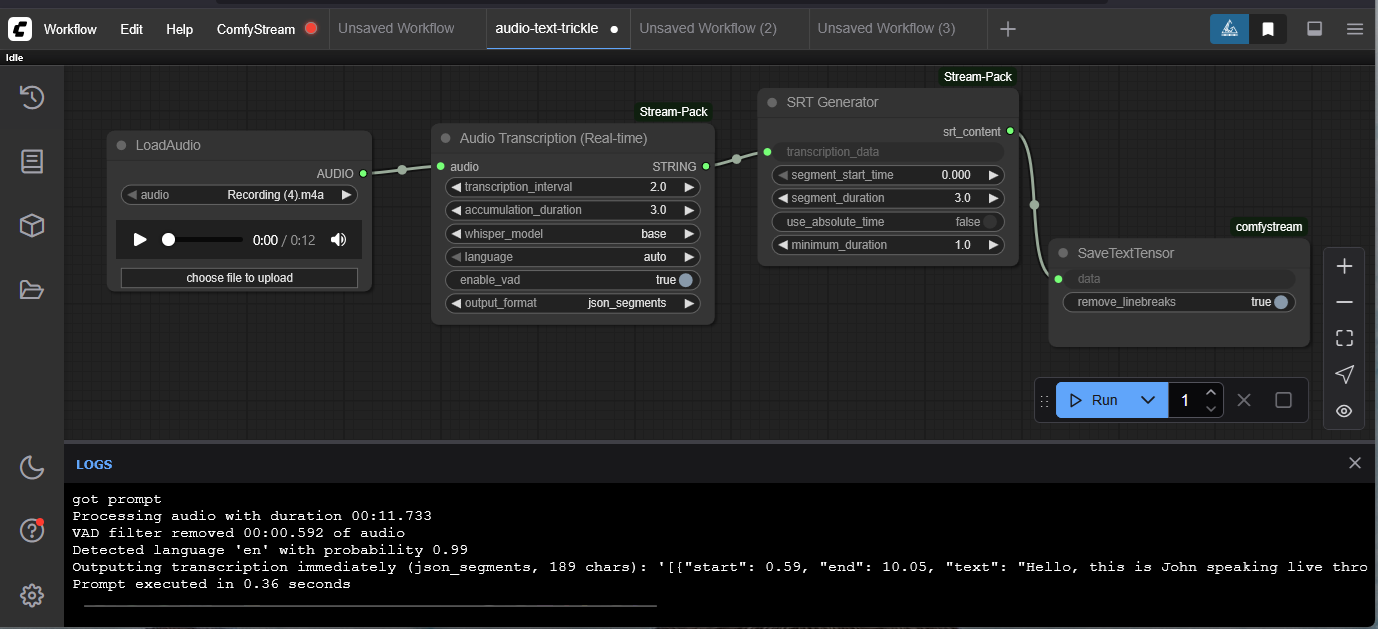Toggle use_absolute_time in SRT Generator

(990, 222)
